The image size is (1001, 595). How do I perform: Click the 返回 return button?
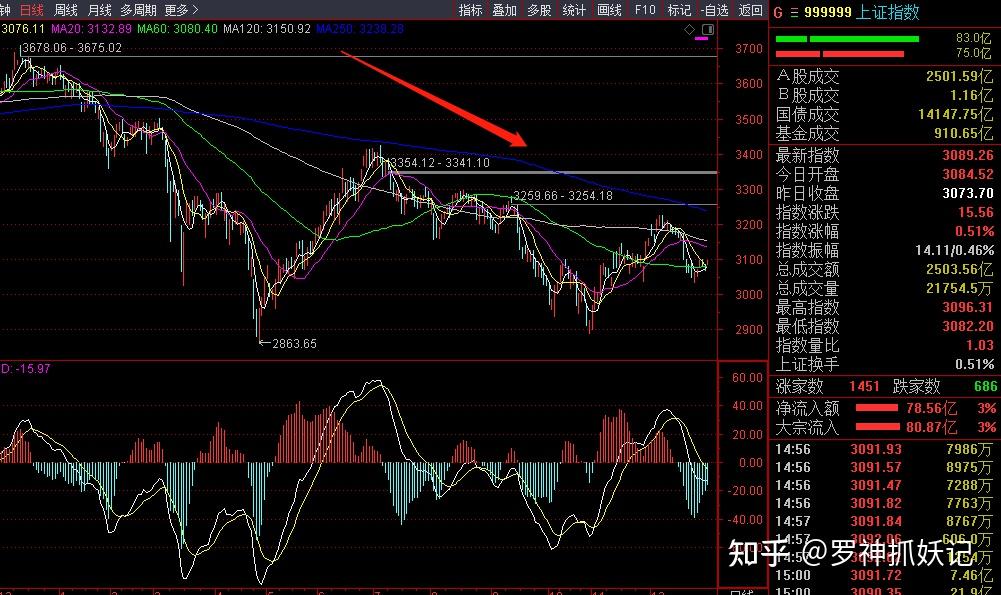(x=750, y=10)
